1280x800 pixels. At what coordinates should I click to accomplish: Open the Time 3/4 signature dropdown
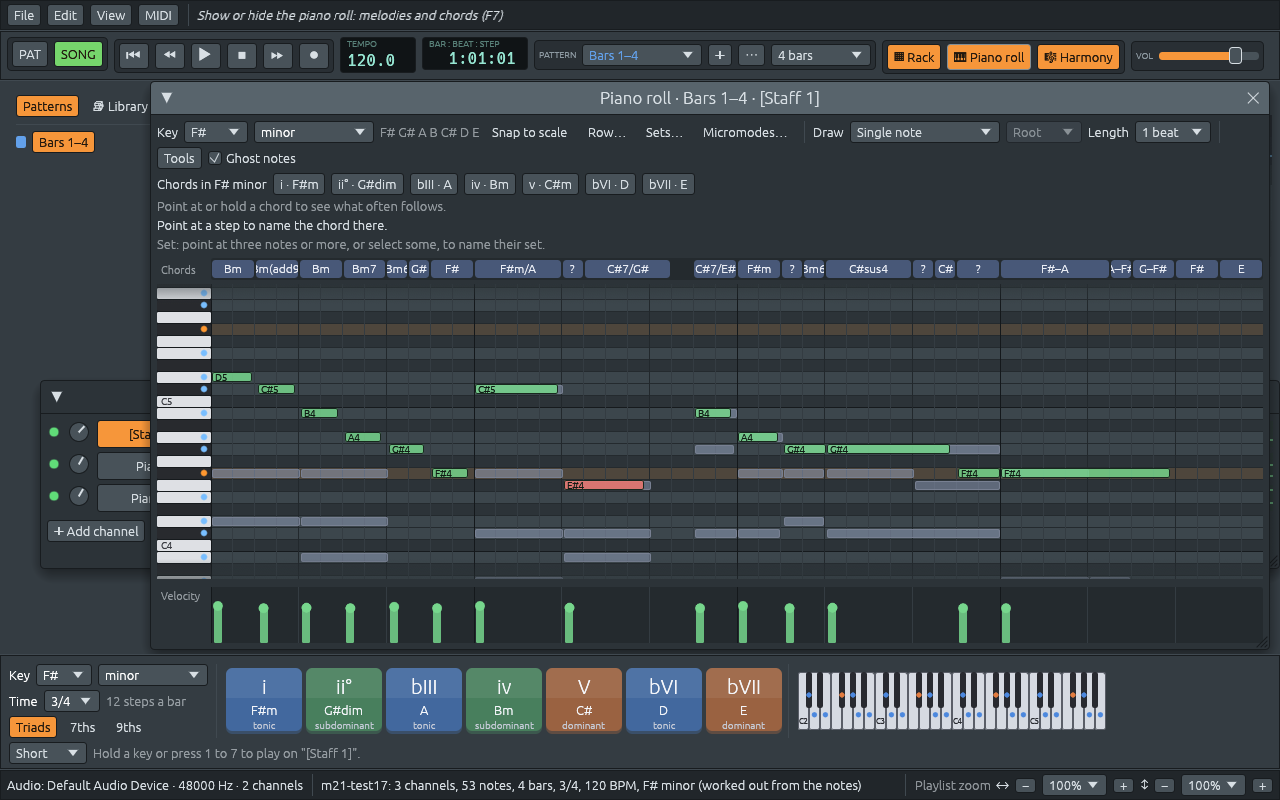click(71, 701)
